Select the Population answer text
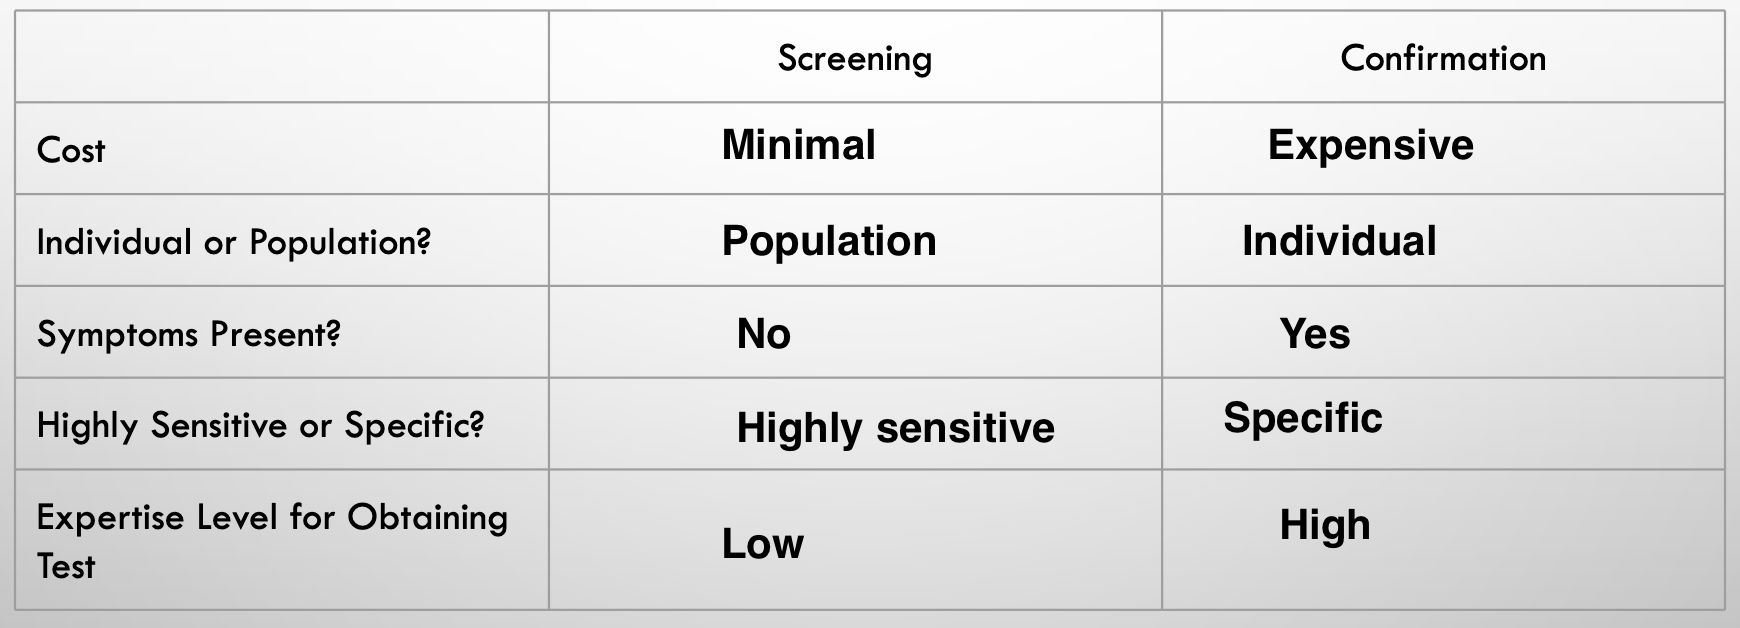This screenshot has width=1740, height=628. point(829,241)
